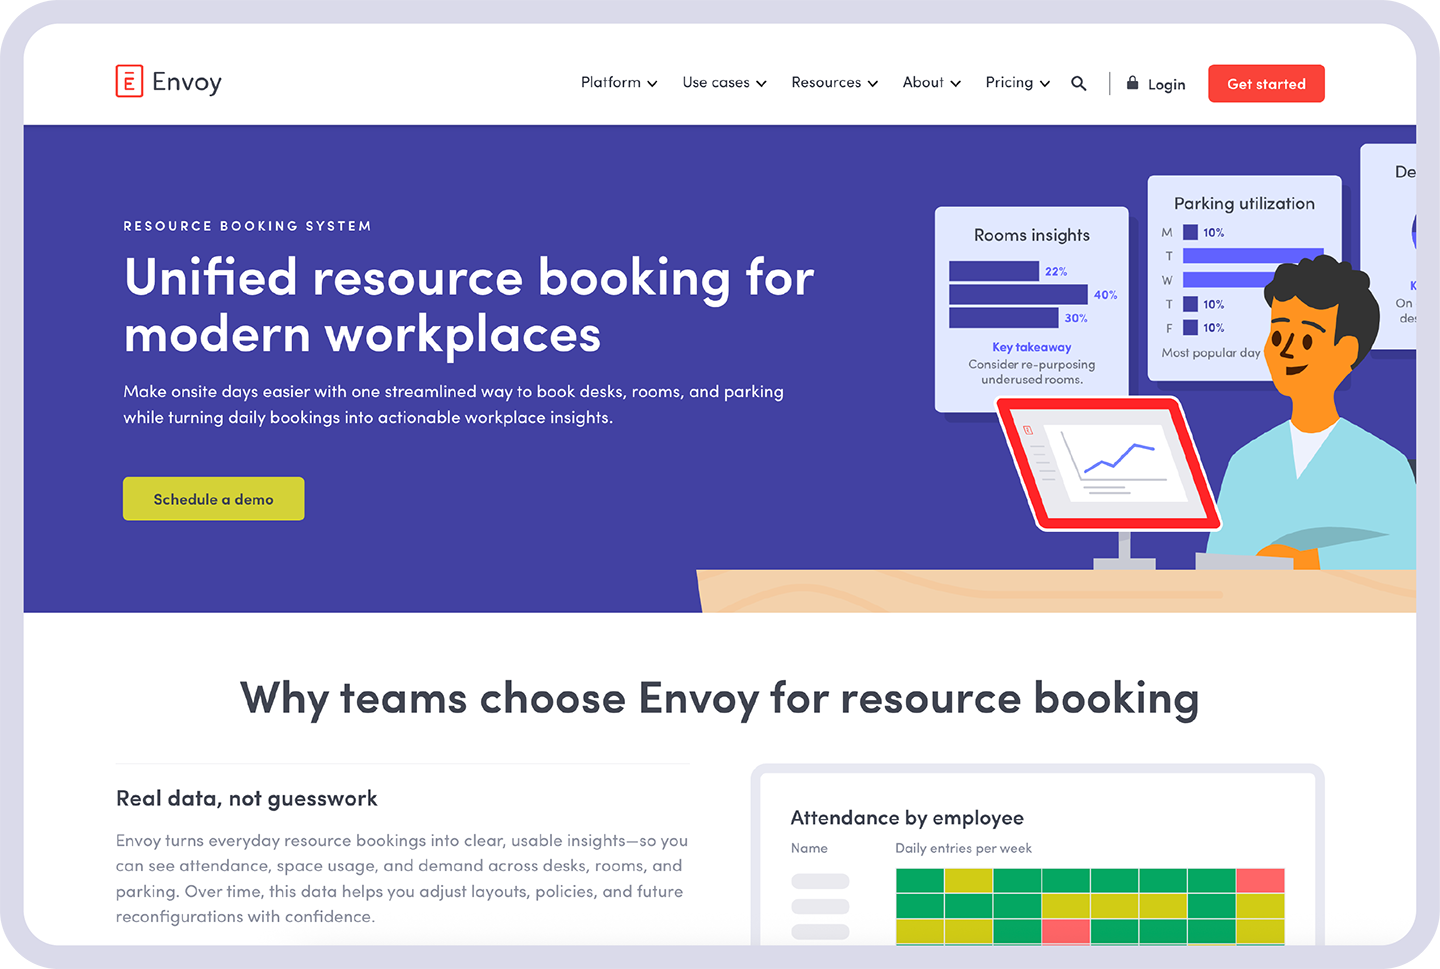Click the Schedule a demo button
The width and height of the screenshot is (1440, 969).
pyautogui.click(x=213, y=499)
